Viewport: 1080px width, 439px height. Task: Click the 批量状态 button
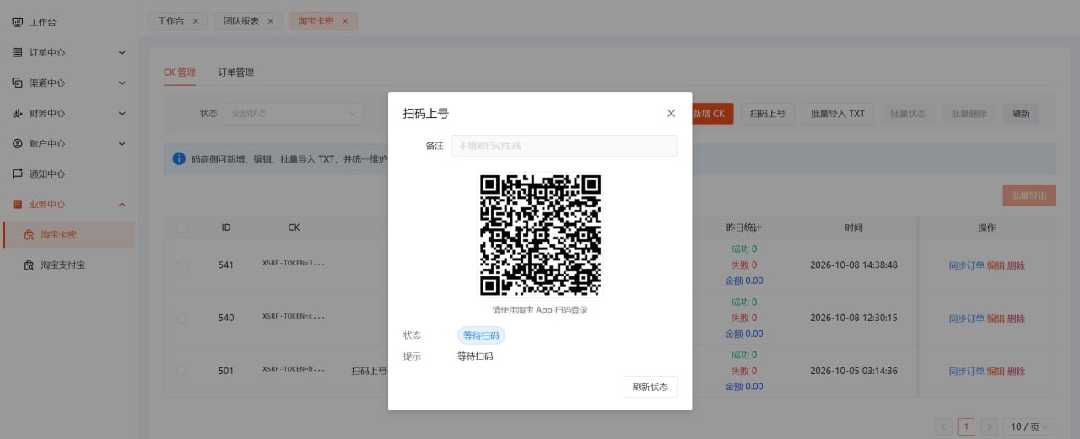908,113
